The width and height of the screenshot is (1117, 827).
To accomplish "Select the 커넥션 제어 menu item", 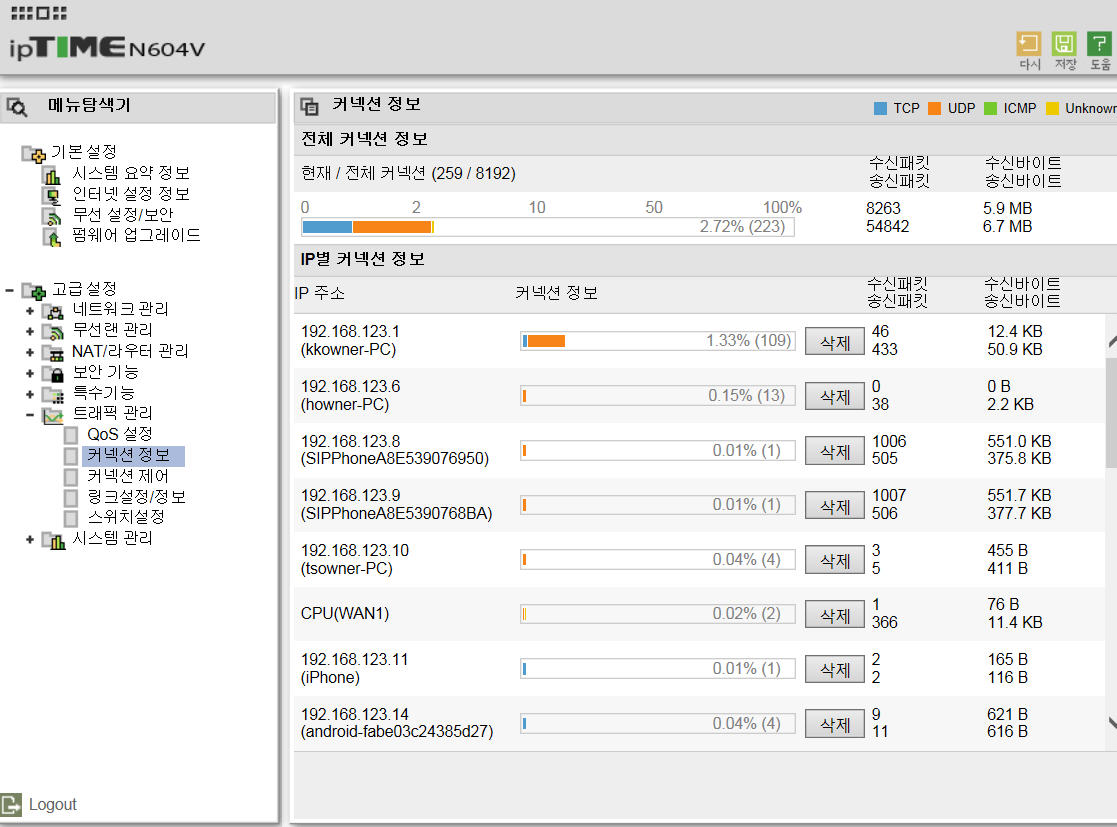I will [128, 476].
